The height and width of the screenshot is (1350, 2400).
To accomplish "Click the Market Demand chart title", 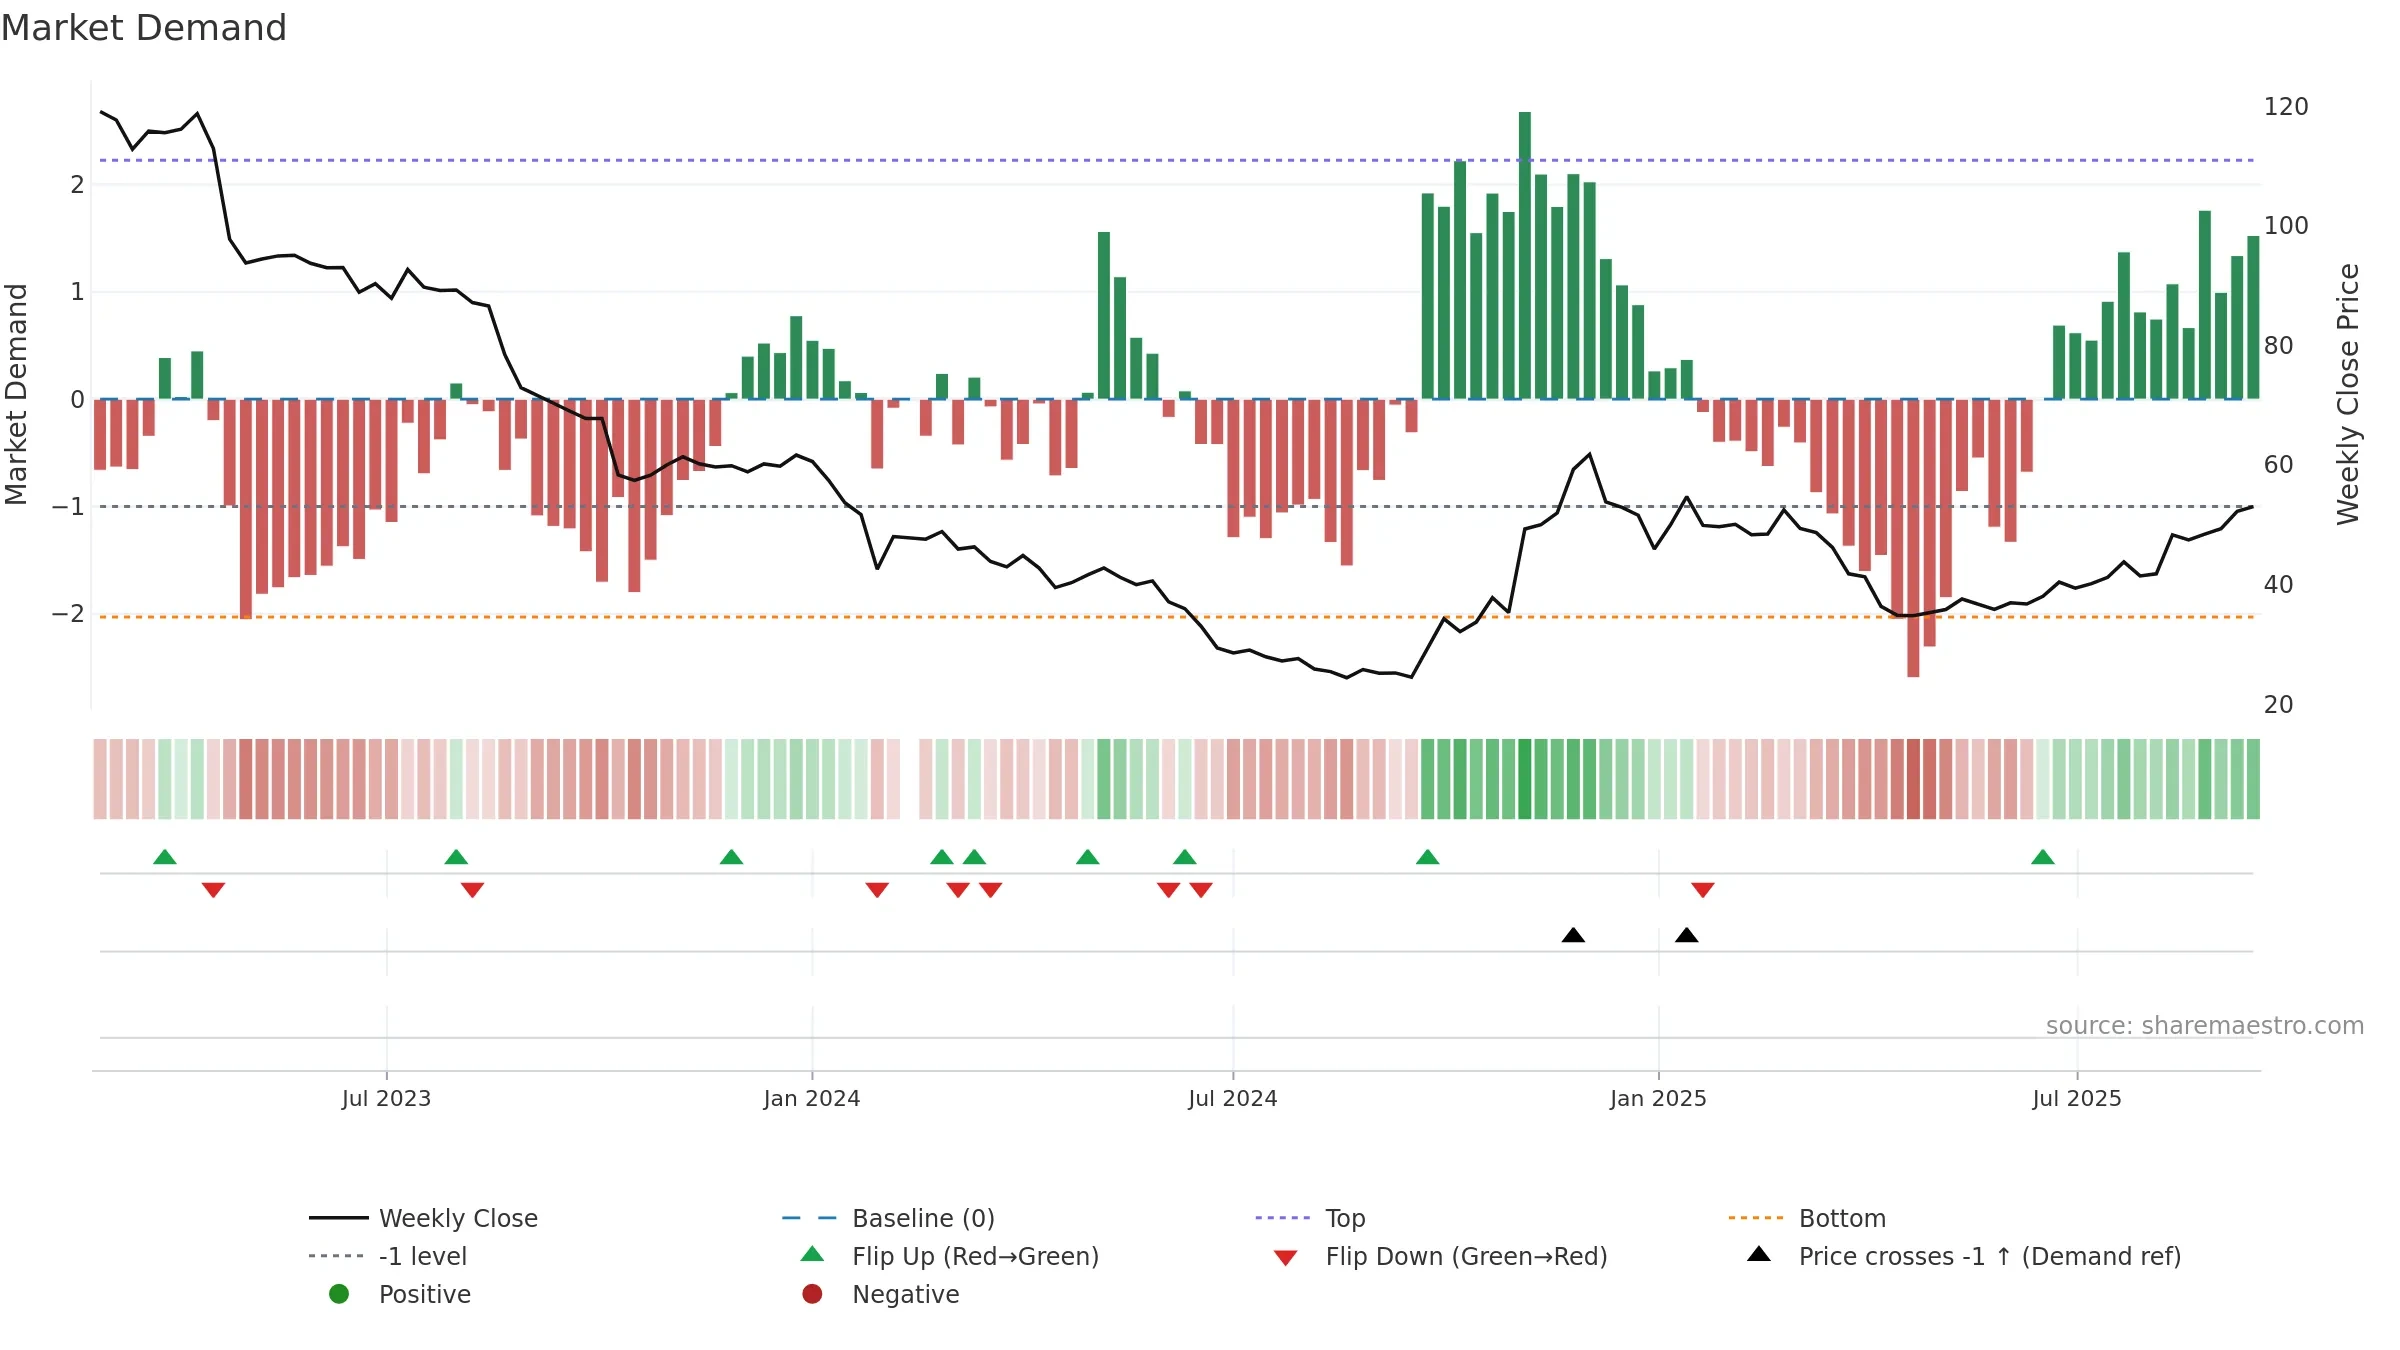I will (144, 28).
